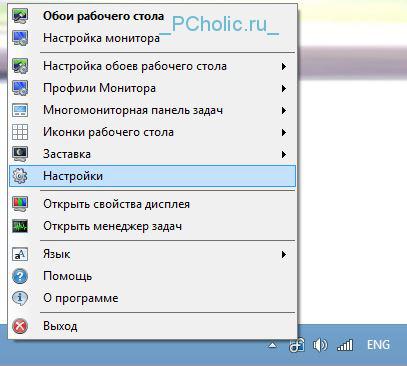Click the blue question mark Помощь icon
Screen dimensions: 407x366
point(20,276)
